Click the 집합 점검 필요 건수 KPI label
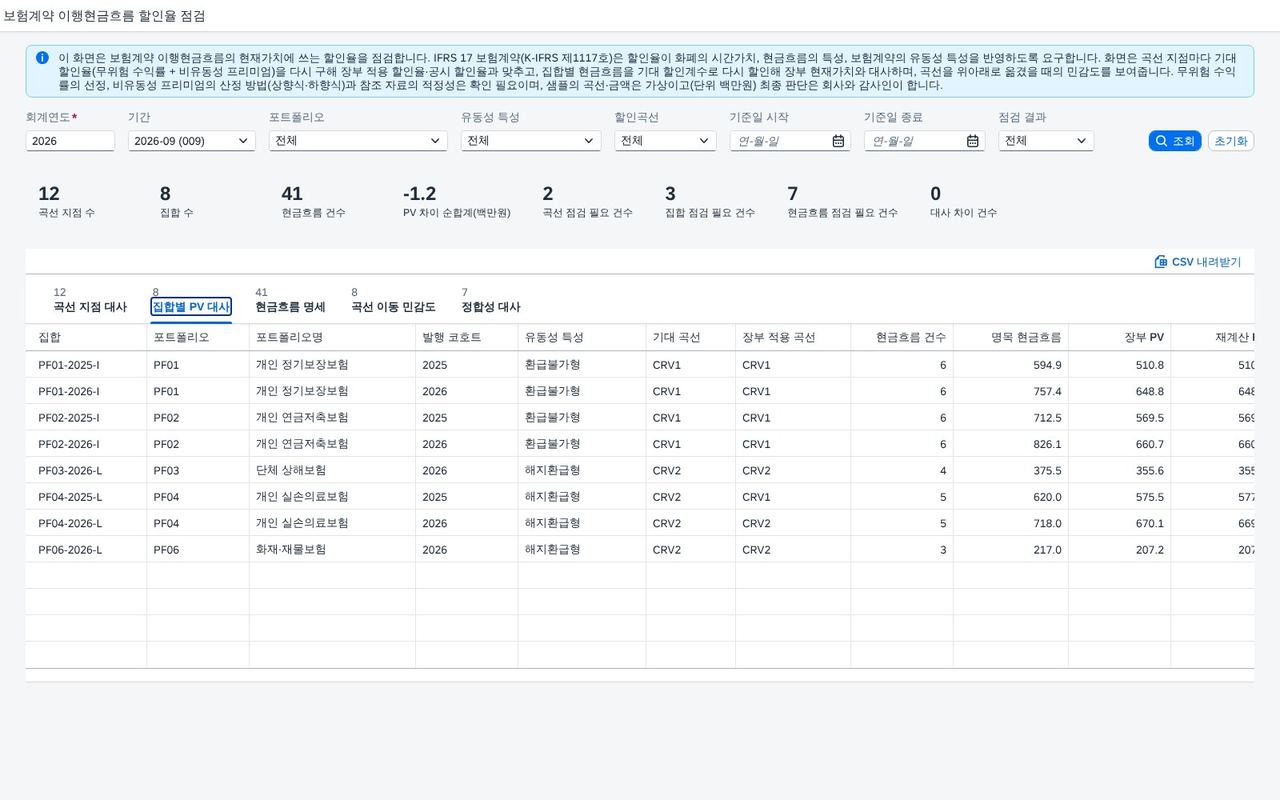Image resolution: width=1280 pixels, height=800 pixels. pyautogui.click(x=710, y=213)
